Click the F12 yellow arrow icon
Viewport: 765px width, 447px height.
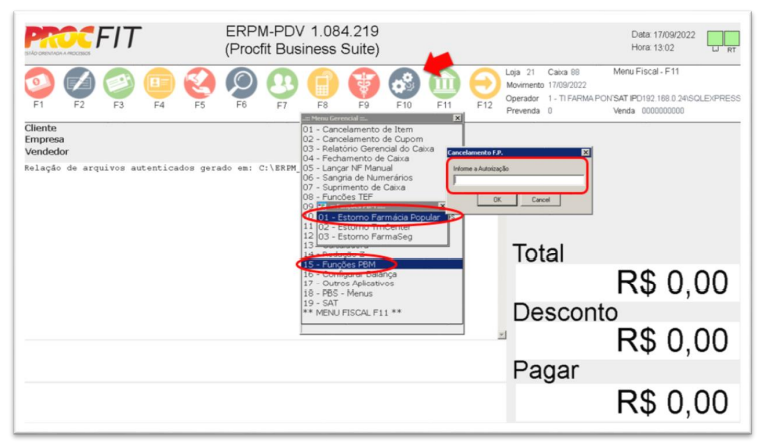(484, 83)
